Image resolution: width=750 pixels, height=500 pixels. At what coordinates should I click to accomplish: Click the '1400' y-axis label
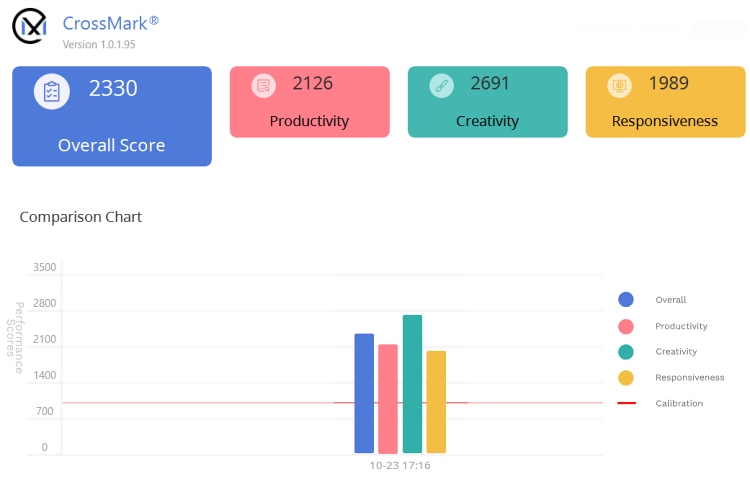(44, 375)
